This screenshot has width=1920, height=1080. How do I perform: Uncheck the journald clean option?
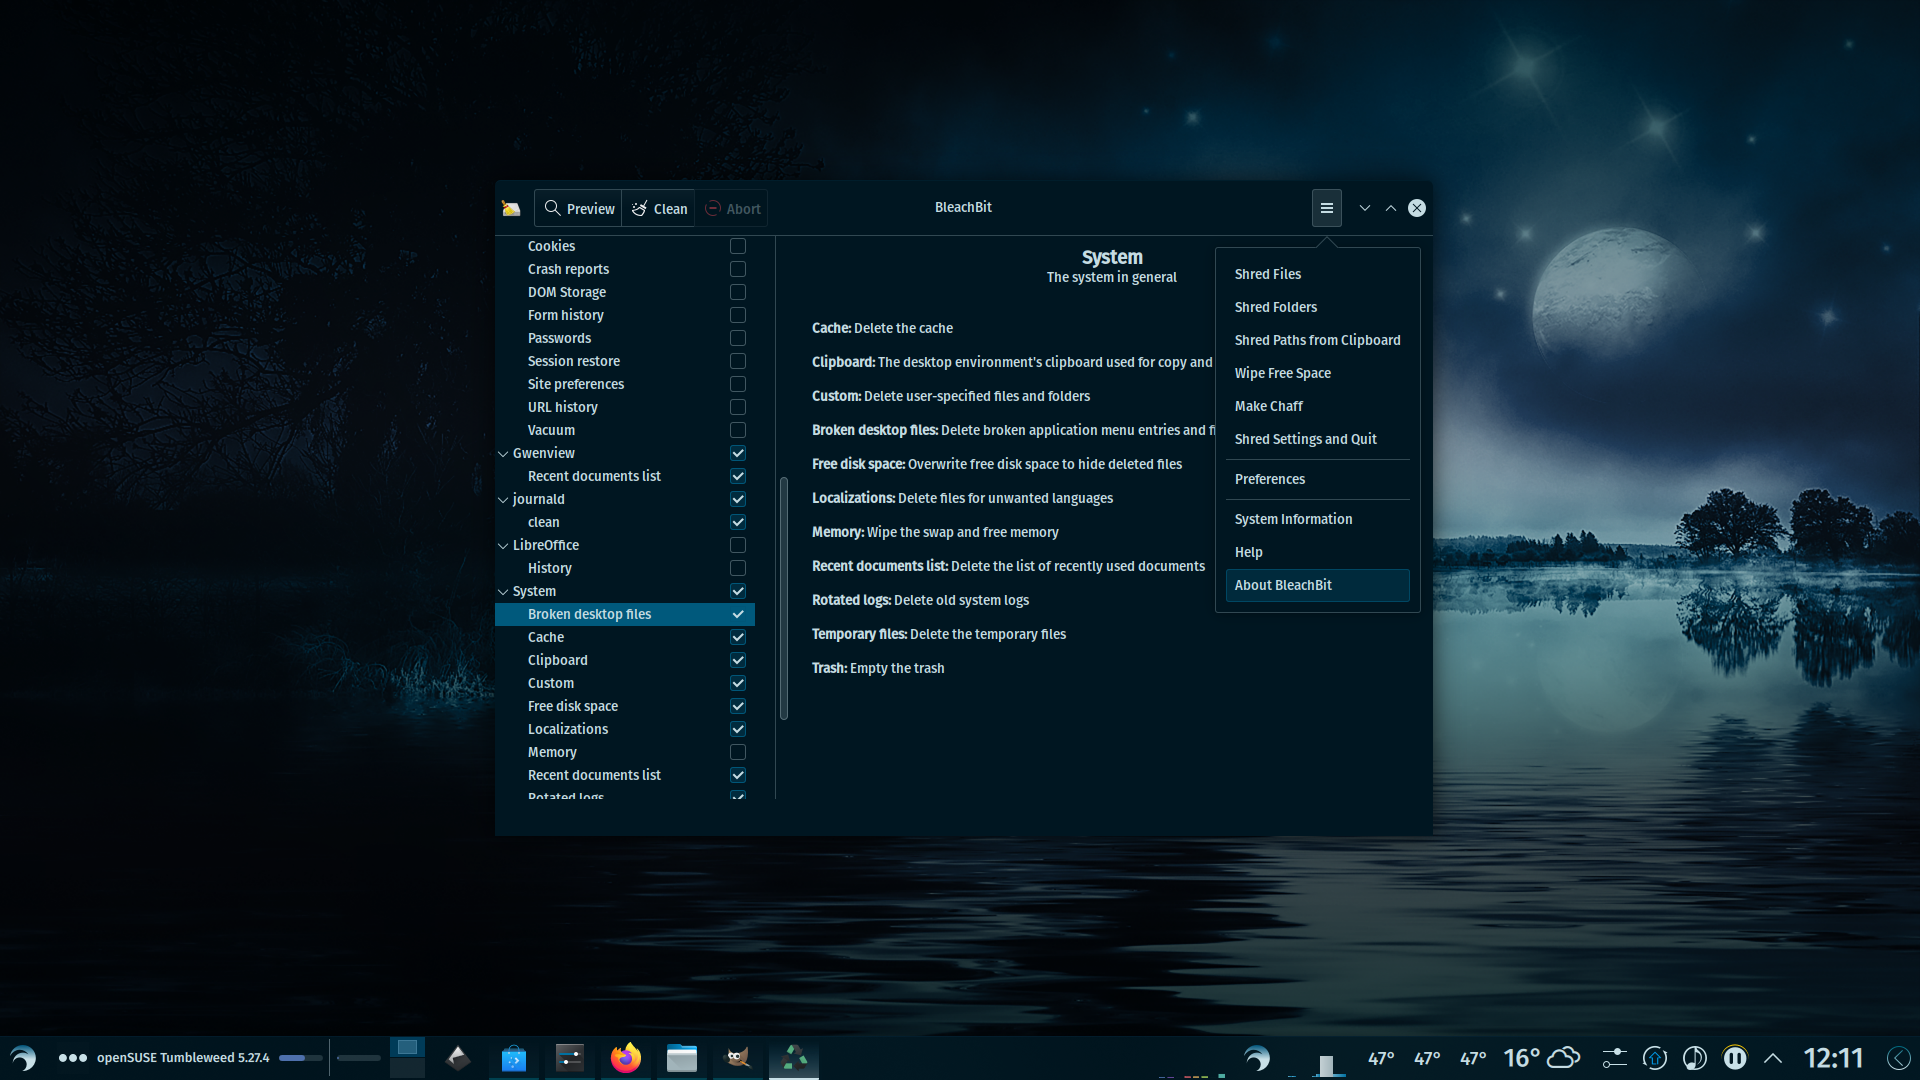pyautogui.click(x=738, y=522)
